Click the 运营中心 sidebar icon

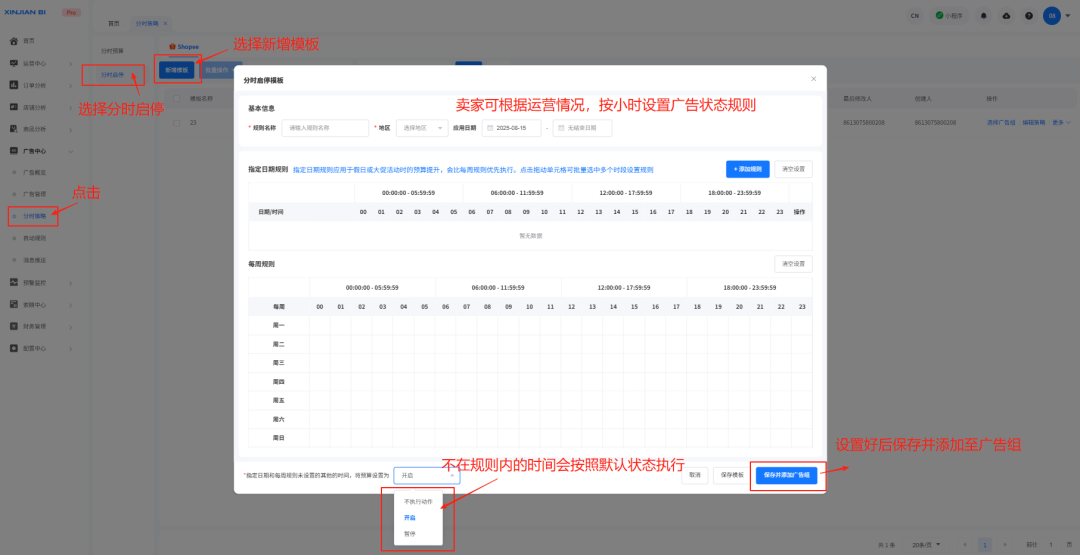pyautogui.click(x=14, y=63)
